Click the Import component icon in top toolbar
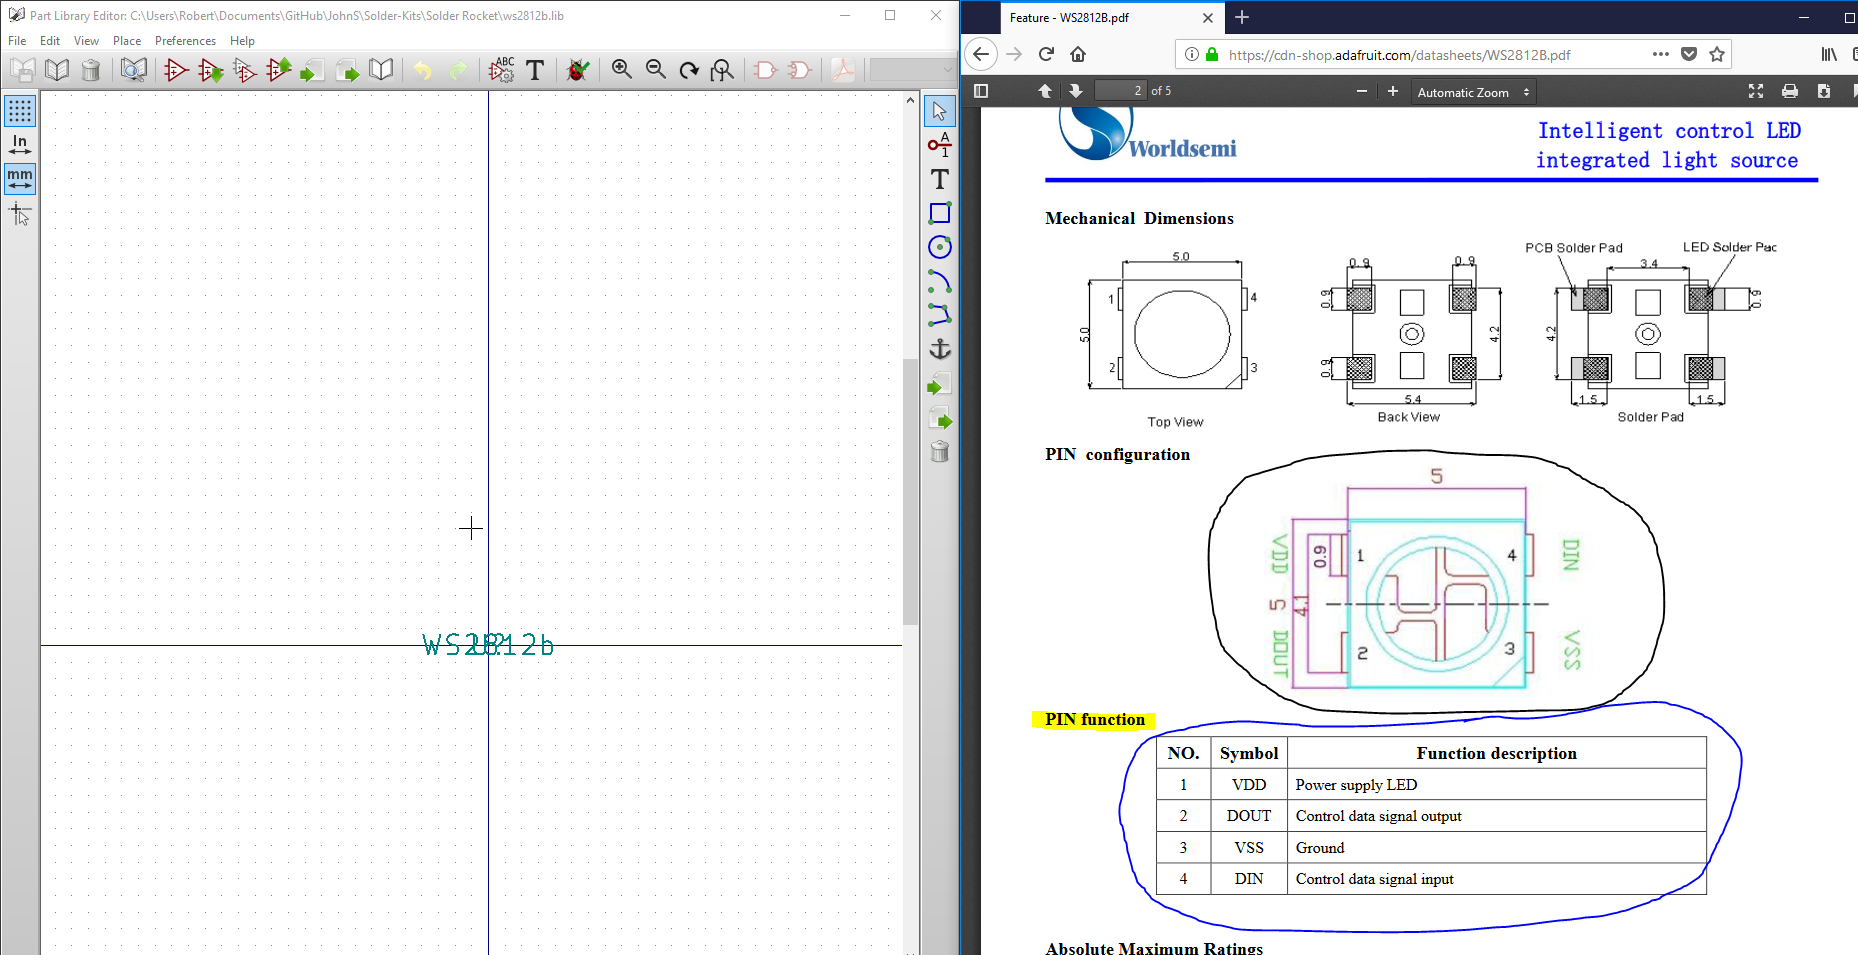 pyautogui.click(x=312, y=70)
